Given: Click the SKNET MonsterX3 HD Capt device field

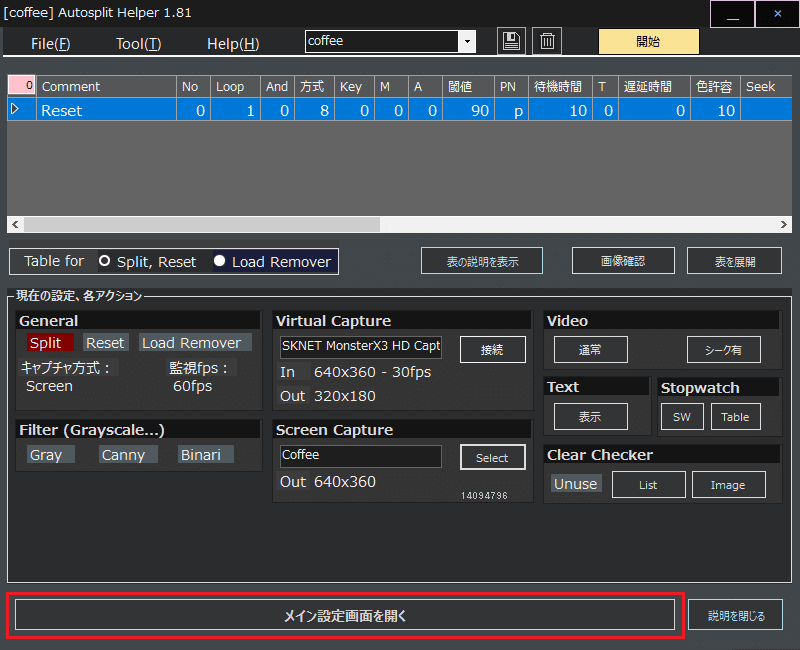Looking at the screenshot, I should click(361, 346).
